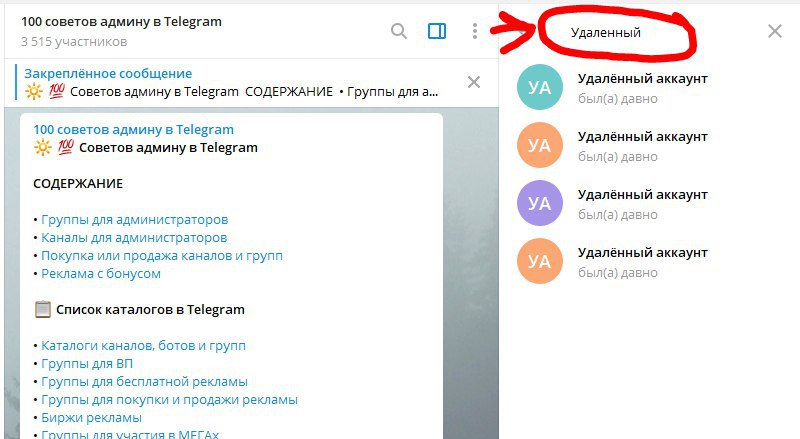The width and height of the screenshot is (800, 439).
Task: Open link 'Группы для покупки и продажи рекламы'
Action: (x=169, y=400)
